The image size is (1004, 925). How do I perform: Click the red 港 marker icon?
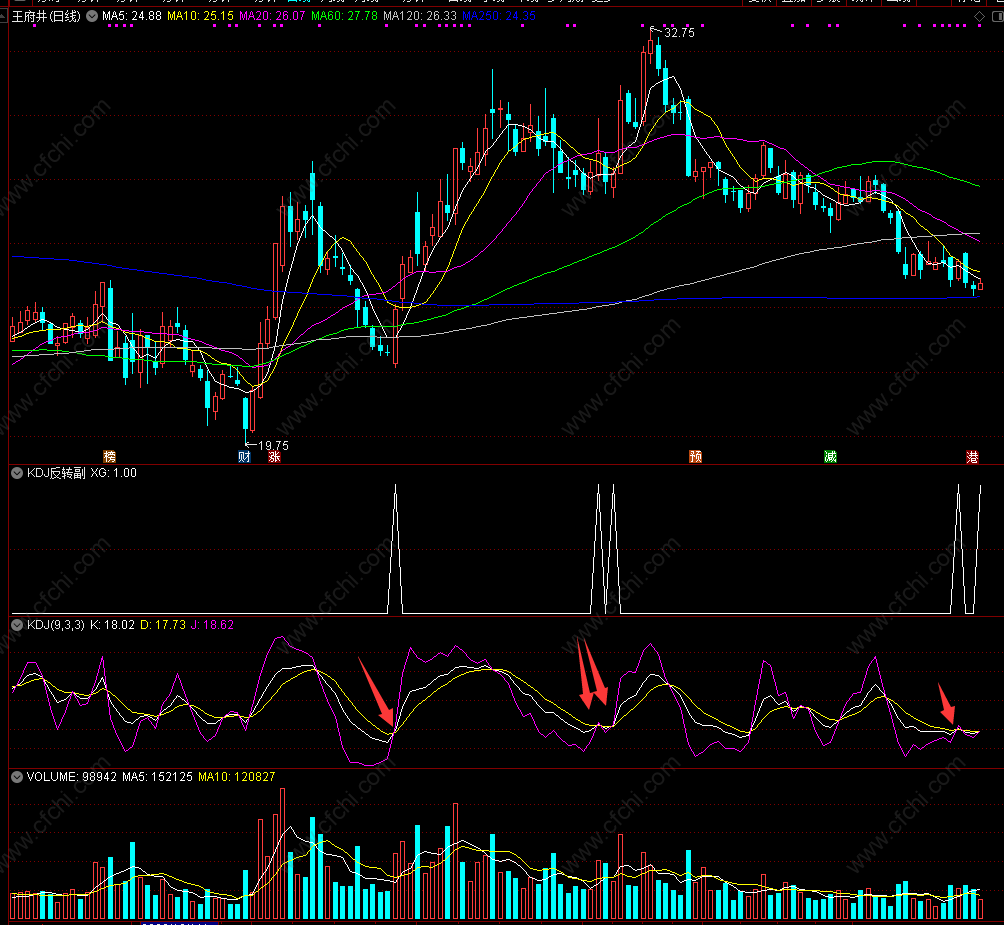click(x=972, y=456)
